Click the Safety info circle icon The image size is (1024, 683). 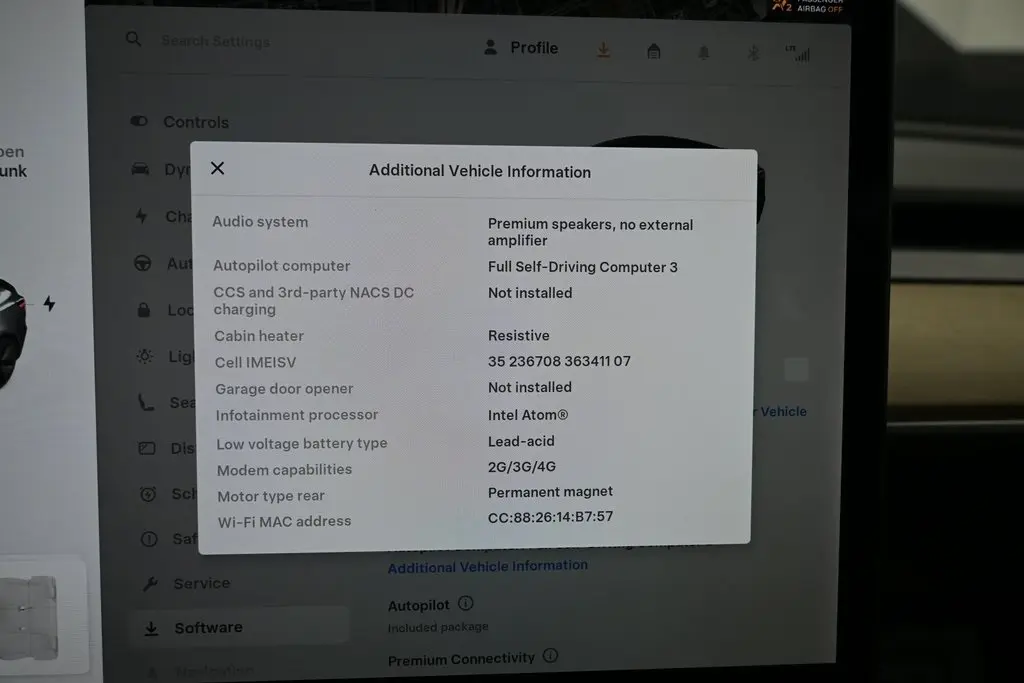(149, 539)
